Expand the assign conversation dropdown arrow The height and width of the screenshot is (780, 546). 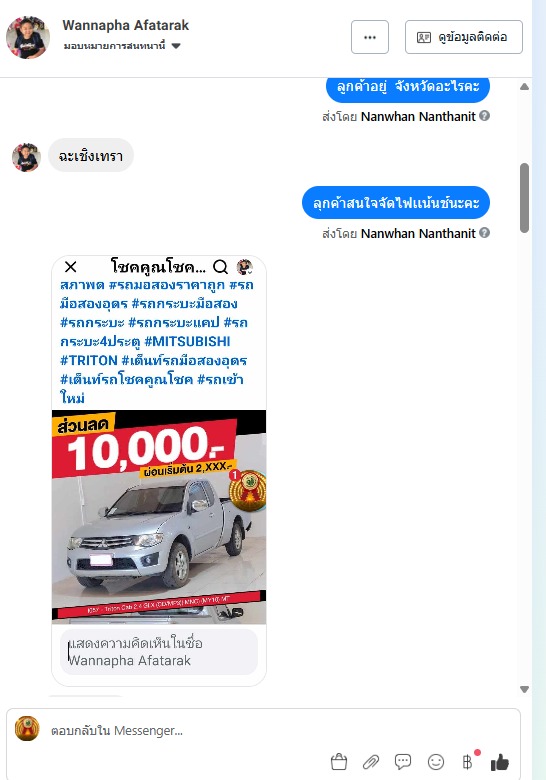(x=176, y=46)
